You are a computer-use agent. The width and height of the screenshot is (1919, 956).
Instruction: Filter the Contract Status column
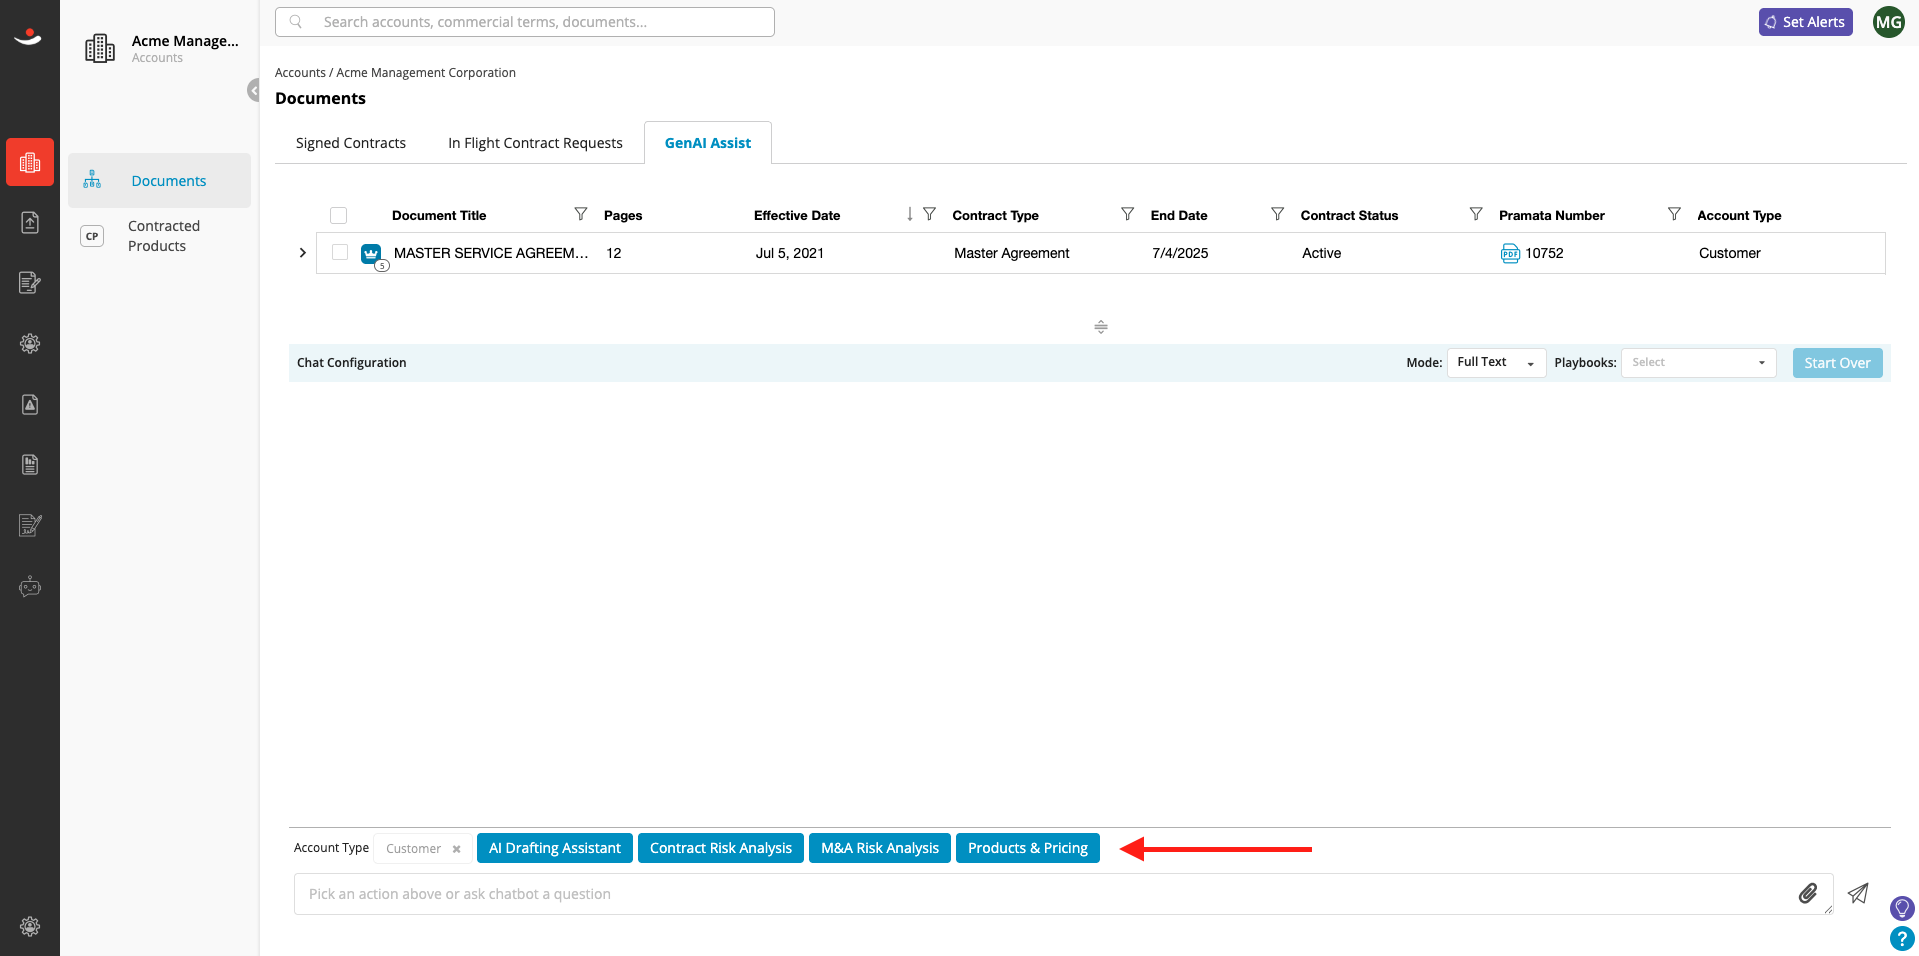click(1475, 214)
